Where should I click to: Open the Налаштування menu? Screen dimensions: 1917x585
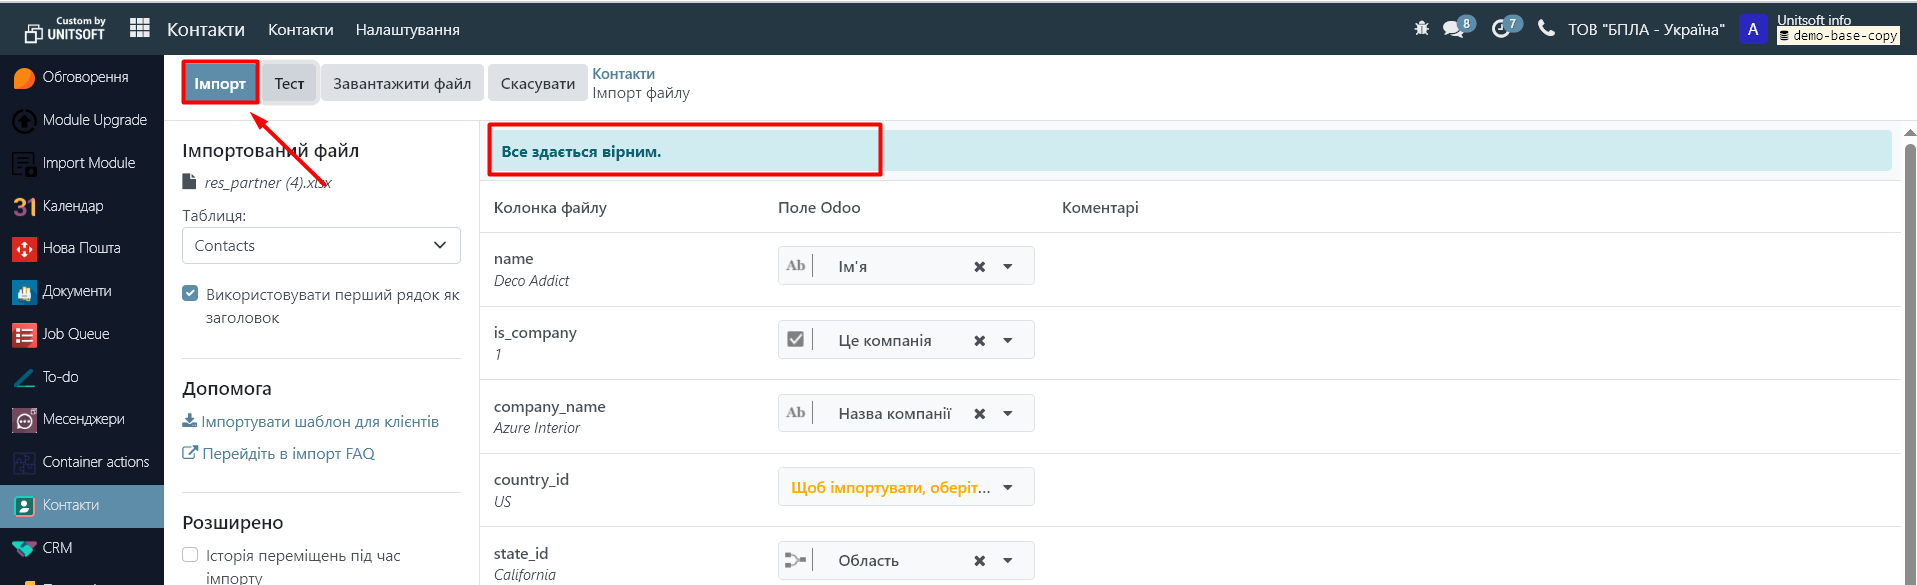pyautogui.click(x=407, y=30)
